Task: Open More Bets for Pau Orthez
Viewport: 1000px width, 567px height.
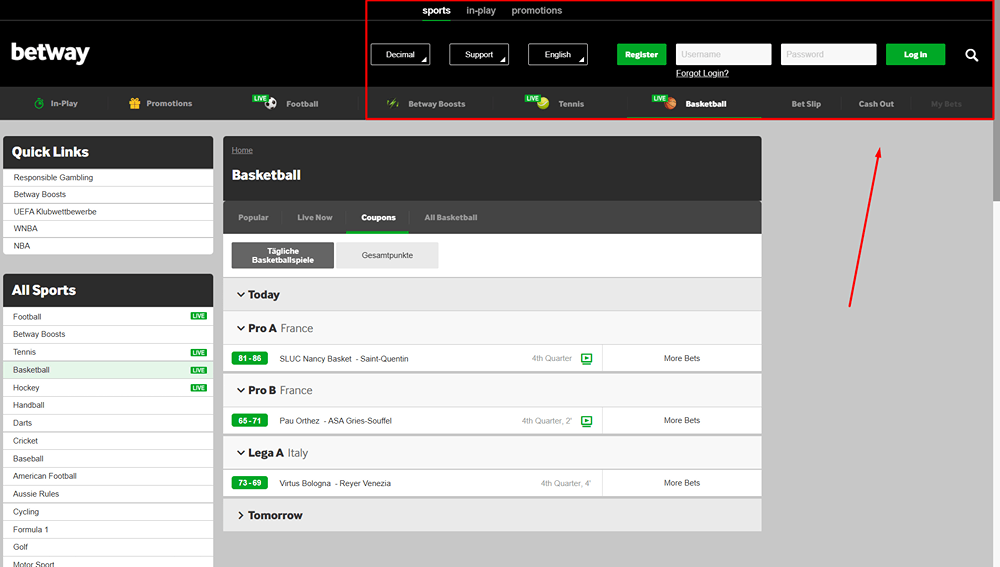Action: click(x=682, y=420)
